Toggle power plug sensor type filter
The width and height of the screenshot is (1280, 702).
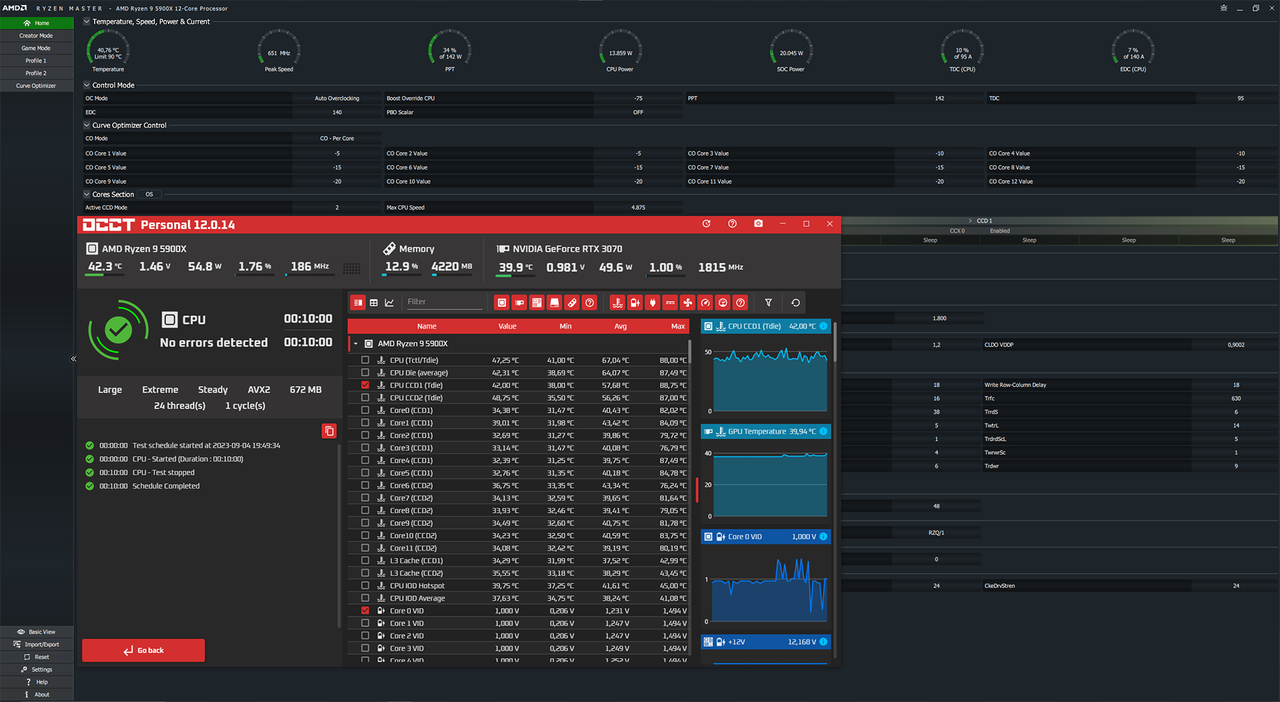[x=653, y=302]
